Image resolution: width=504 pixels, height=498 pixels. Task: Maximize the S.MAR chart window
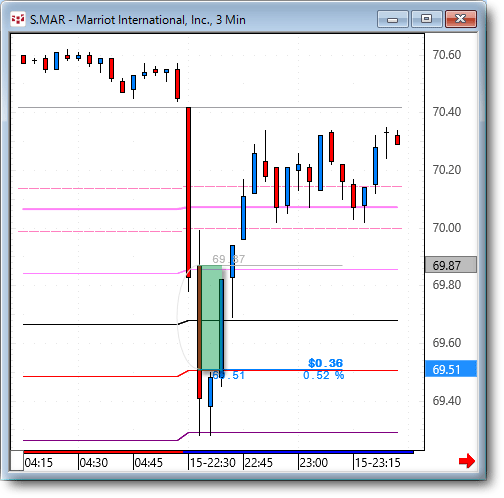(427, 19)
